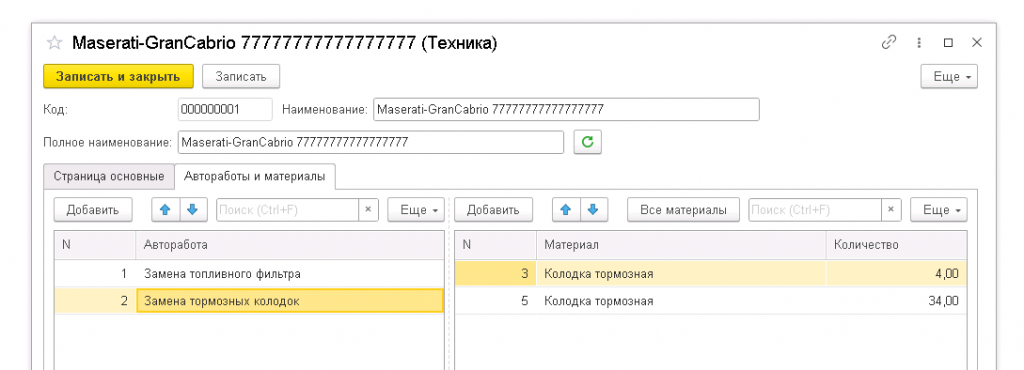The width and height of the screenshot is (1024, 370).
Task: Click the green refresh full name icon
Action: [587, 142]
